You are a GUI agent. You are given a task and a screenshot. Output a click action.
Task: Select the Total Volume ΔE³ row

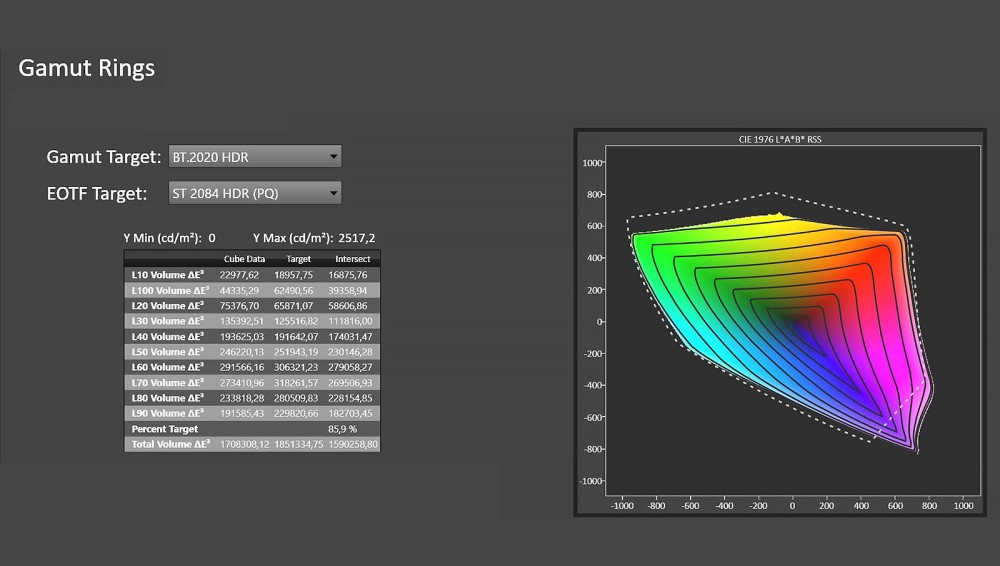[x=252, y=444]
